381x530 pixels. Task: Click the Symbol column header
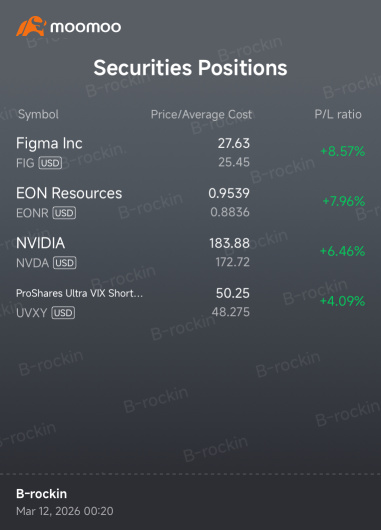(38, 115)
